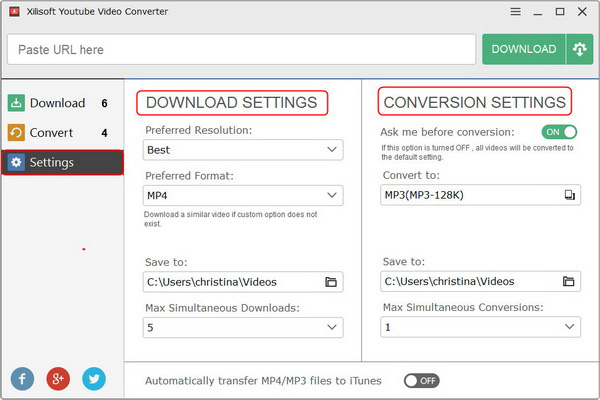
Task: Close the Xilisoft window
Action: pos(582,12)
